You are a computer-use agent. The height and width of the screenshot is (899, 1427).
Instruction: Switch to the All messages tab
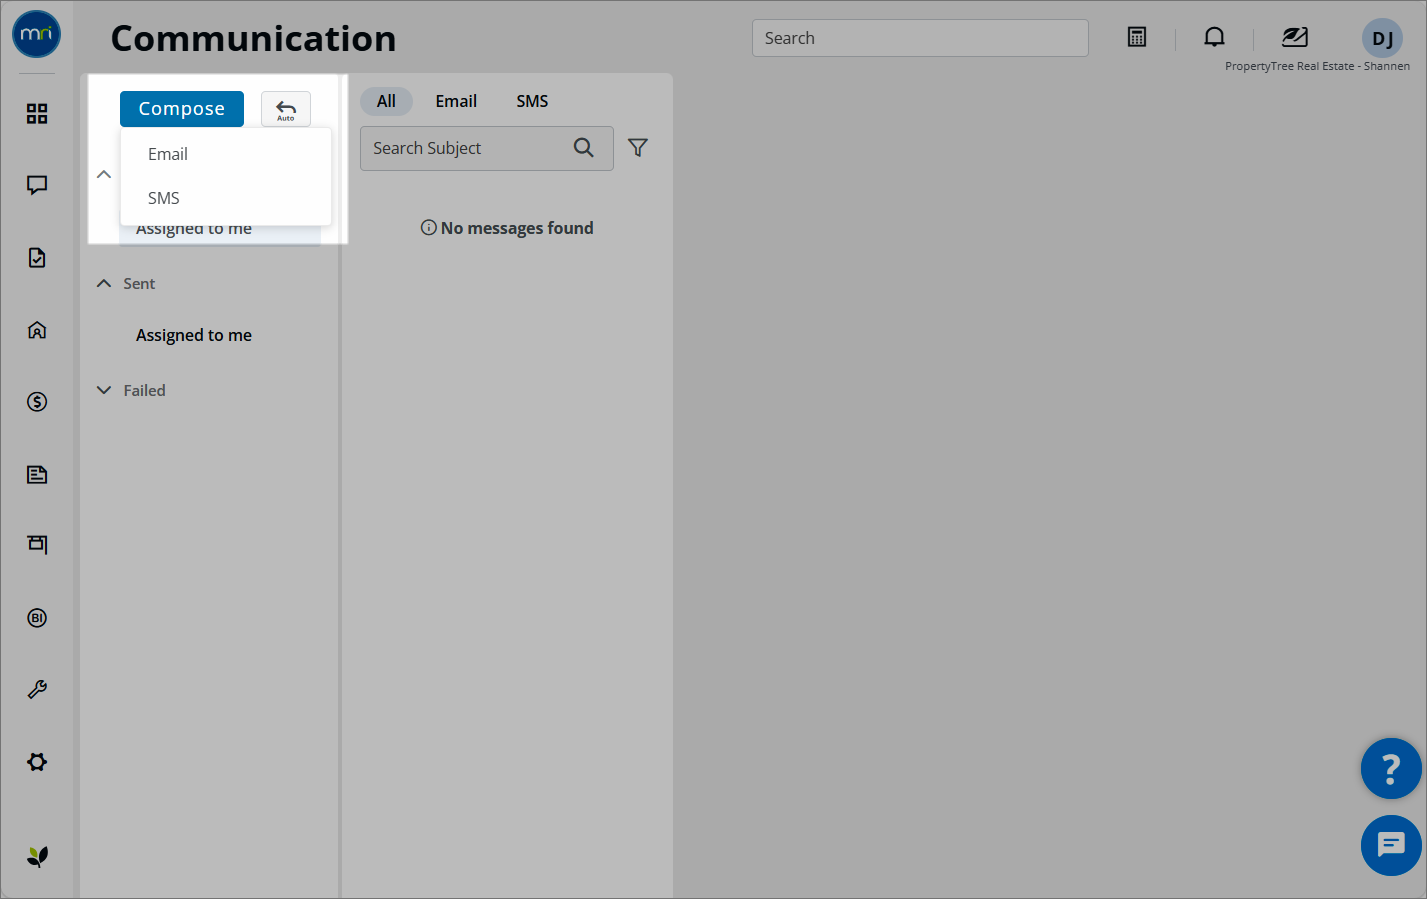click(386, 101)
